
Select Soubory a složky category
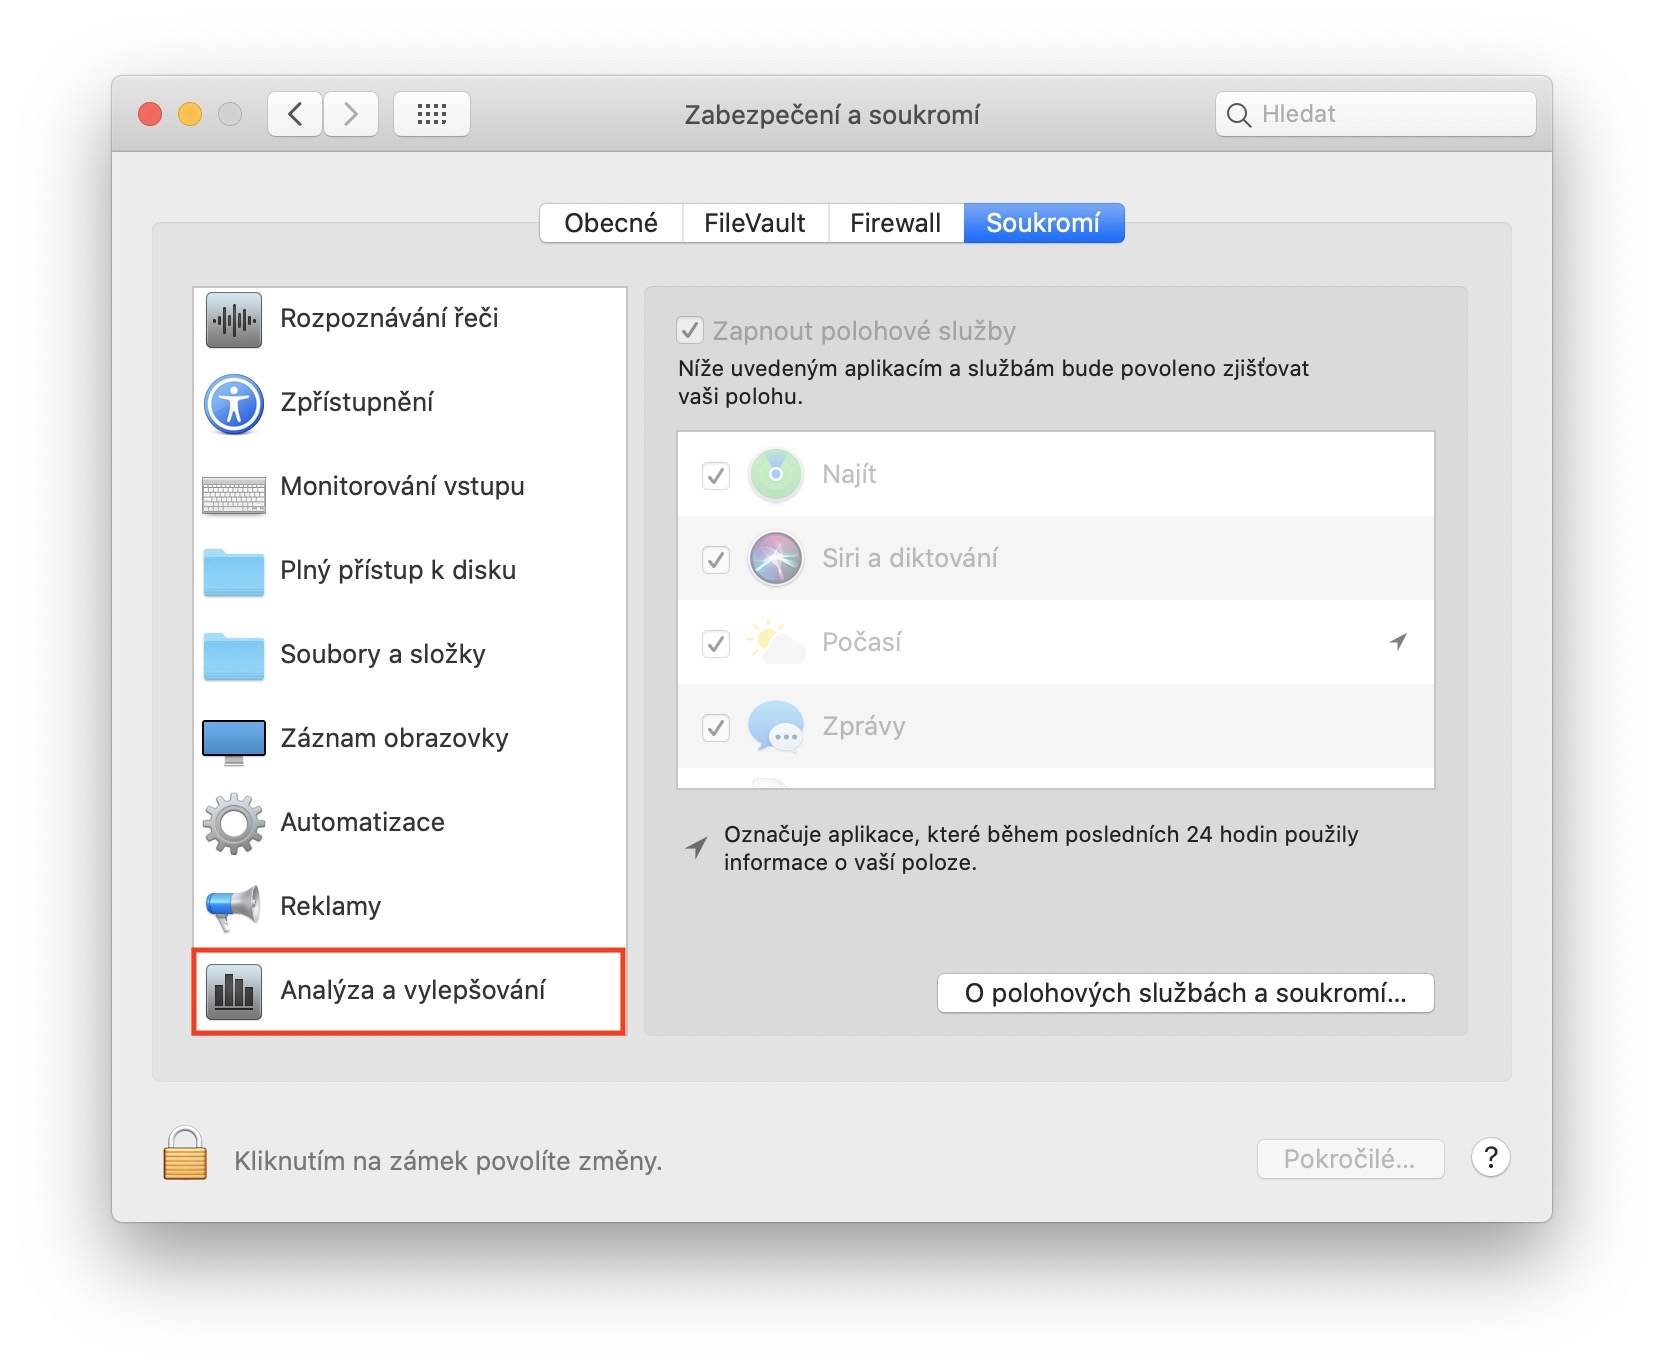coord(410,656)
